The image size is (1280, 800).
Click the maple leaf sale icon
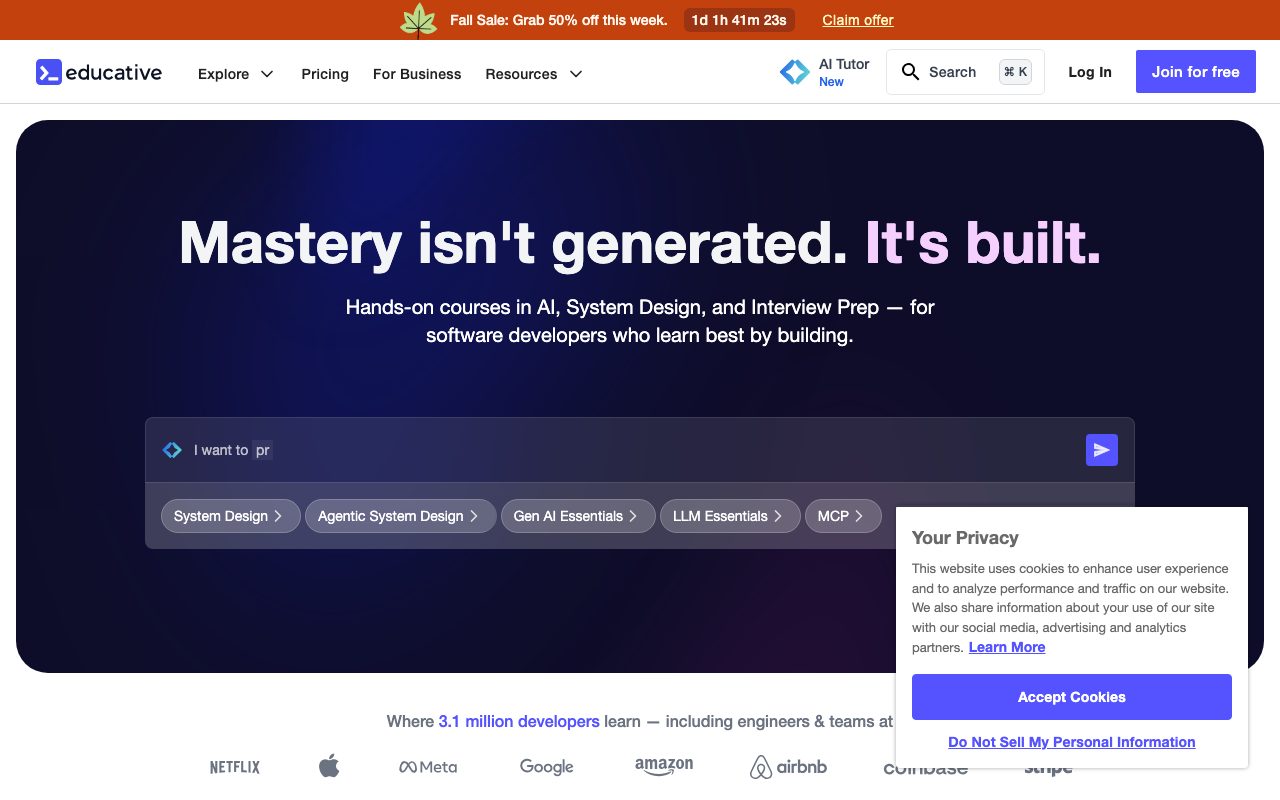pyautogui.click(x=419, y=20)
